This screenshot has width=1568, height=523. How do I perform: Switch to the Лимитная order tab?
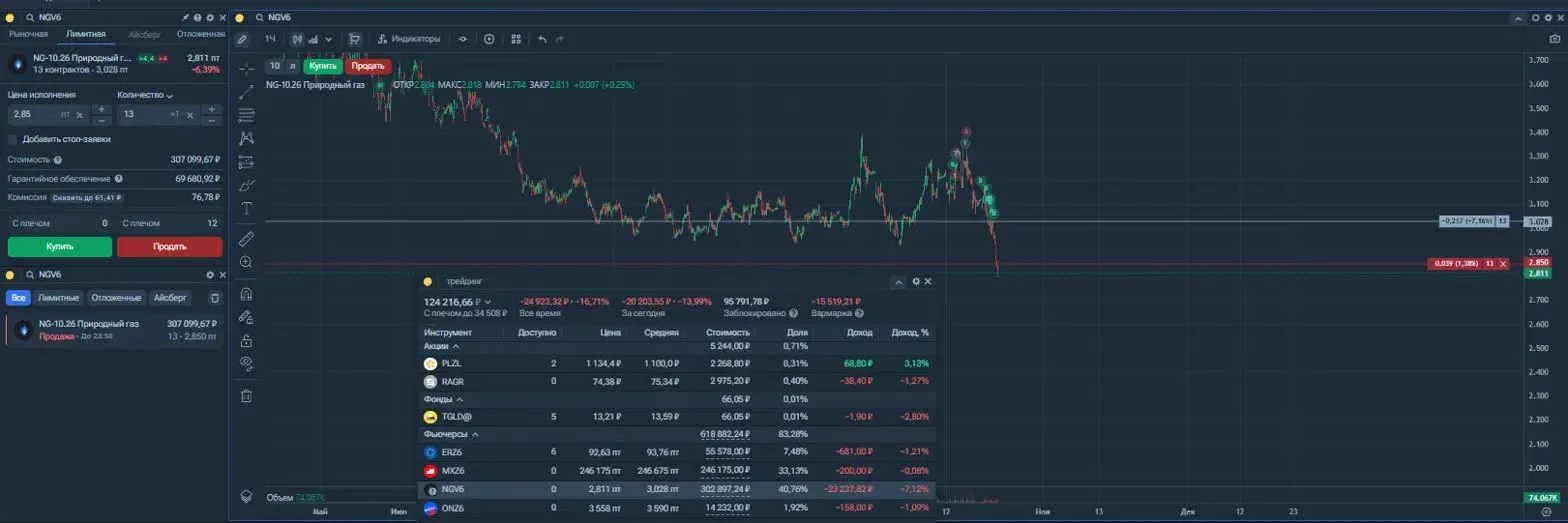(86, 34)
